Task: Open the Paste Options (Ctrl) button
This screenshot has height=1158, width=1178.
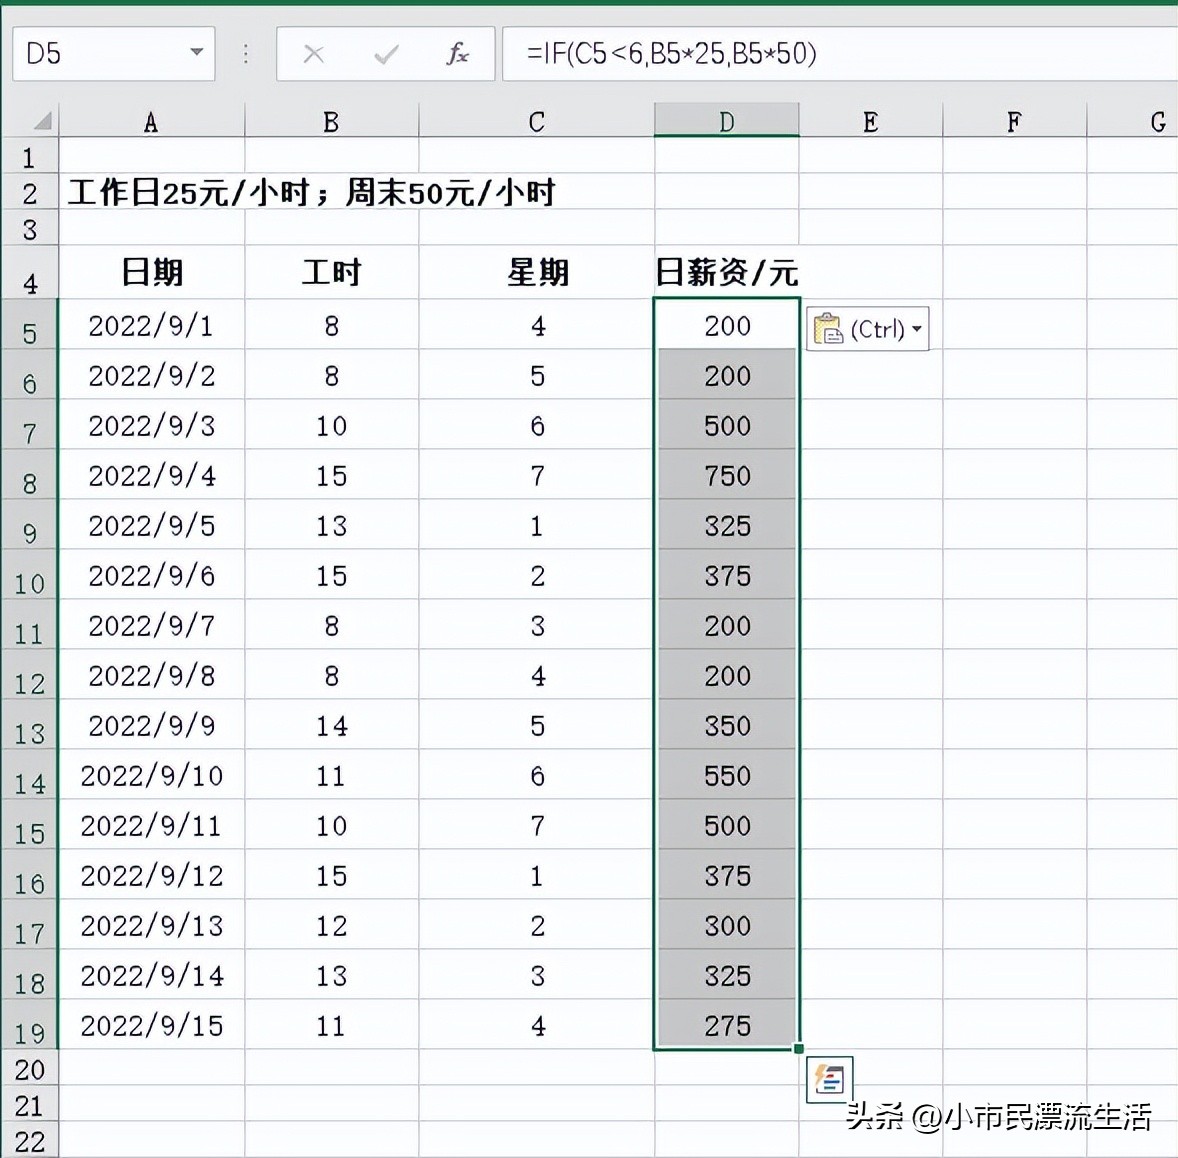Action: click(x=868, y=328)
